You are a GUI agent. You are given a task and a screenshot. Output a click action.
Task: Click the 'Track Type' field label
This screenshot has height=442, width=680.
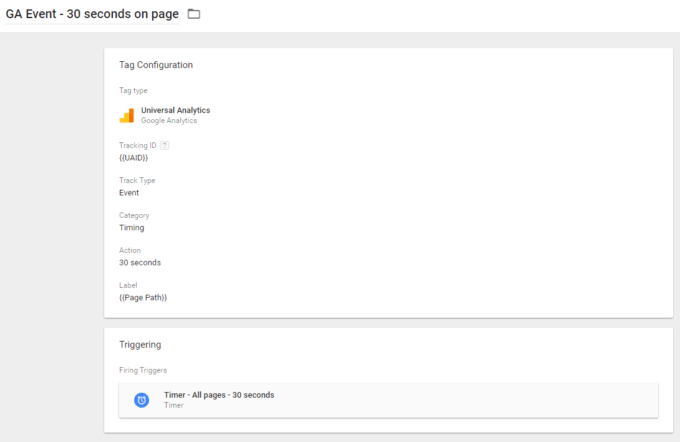click(x=137, y=180)
